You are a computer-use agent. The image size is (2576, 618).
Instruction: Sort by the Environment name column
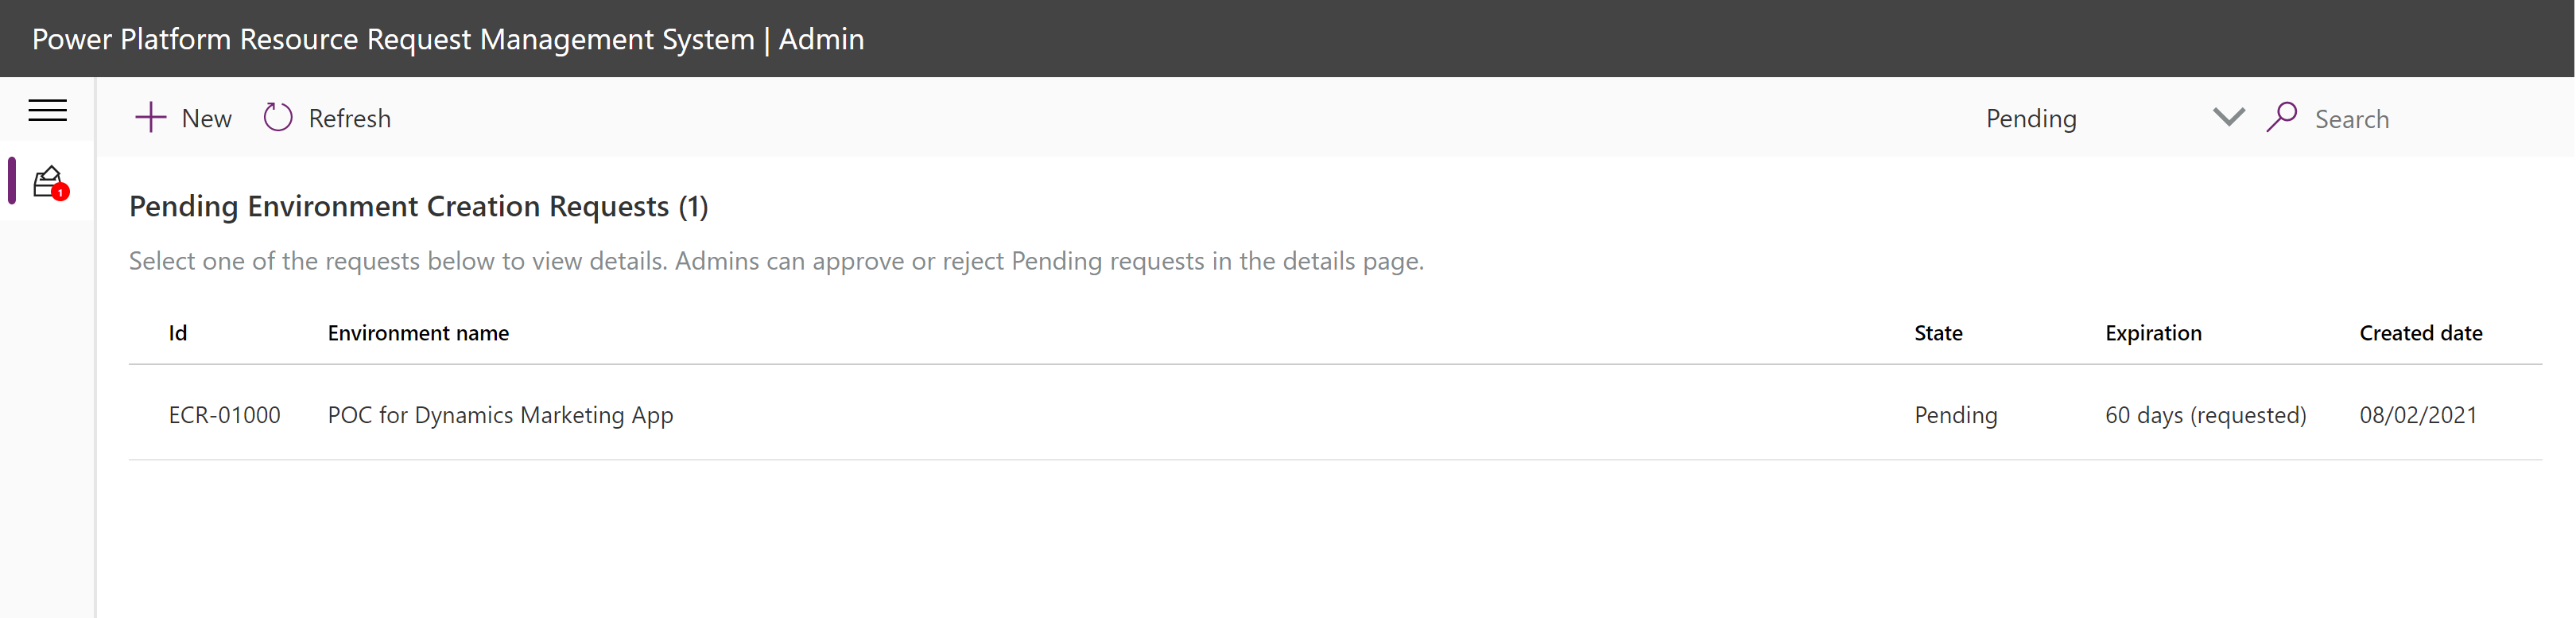[417, 333]
